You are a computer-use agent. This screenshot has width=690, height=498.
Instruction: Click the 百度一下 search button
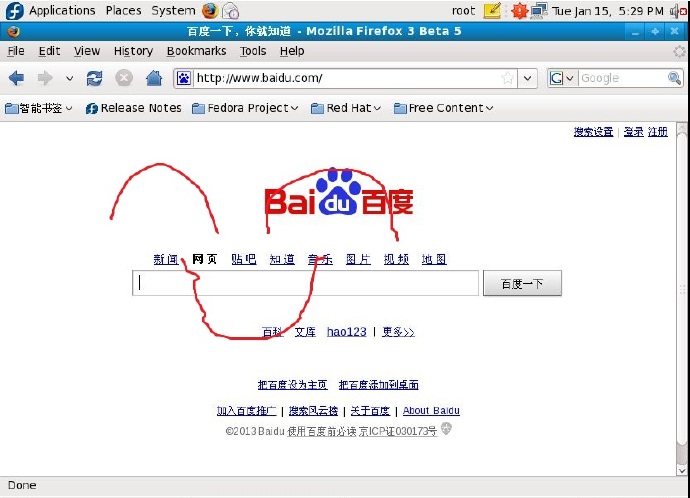(x=522, y=283)
